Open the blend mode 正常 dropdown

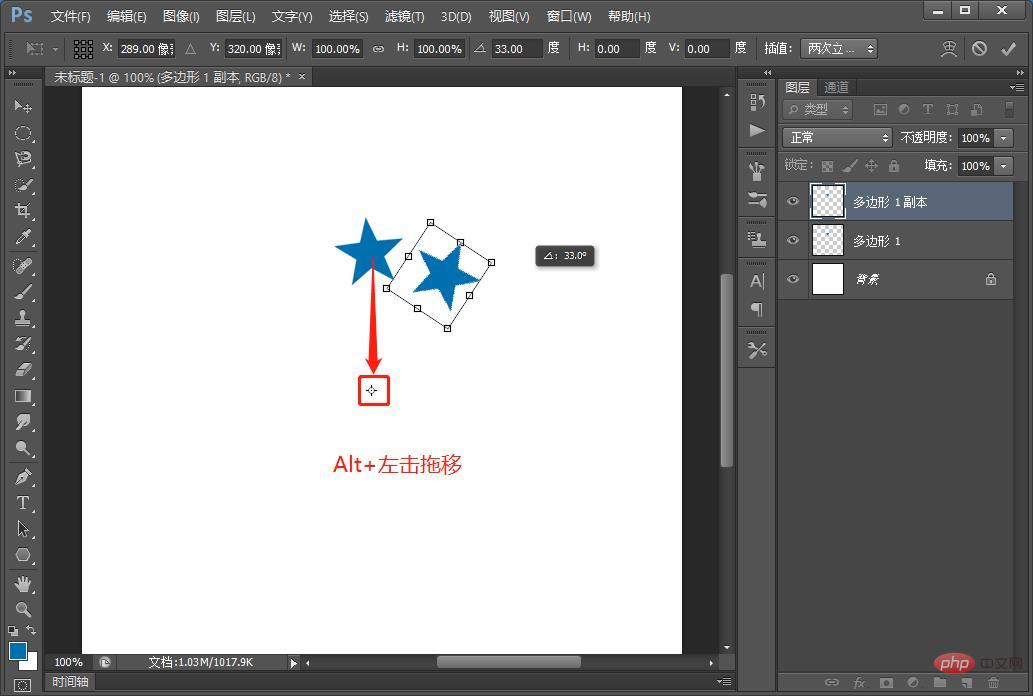tap(837, 137)
